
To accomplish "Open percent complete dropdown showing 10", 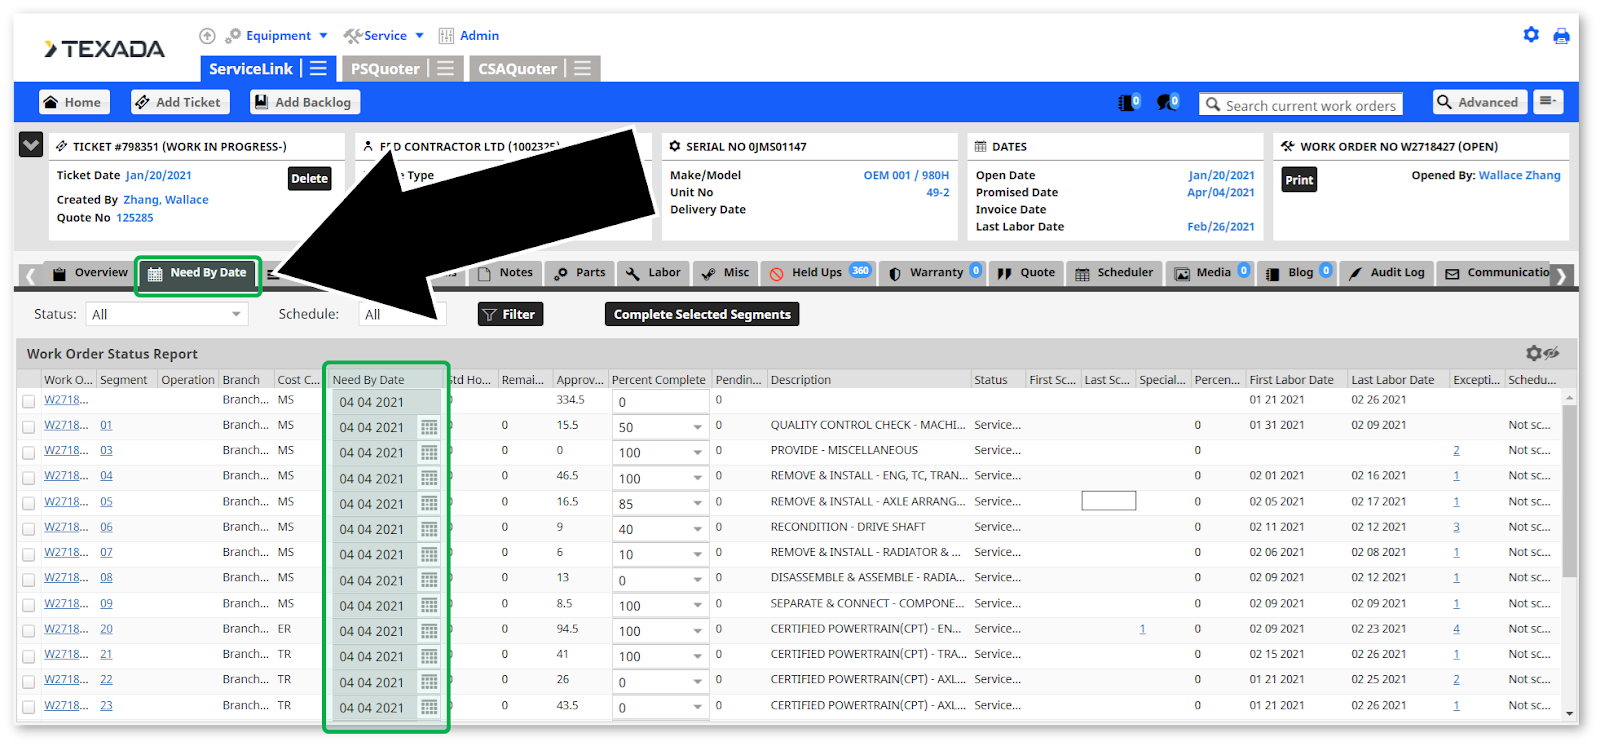I will click(697, 555).
